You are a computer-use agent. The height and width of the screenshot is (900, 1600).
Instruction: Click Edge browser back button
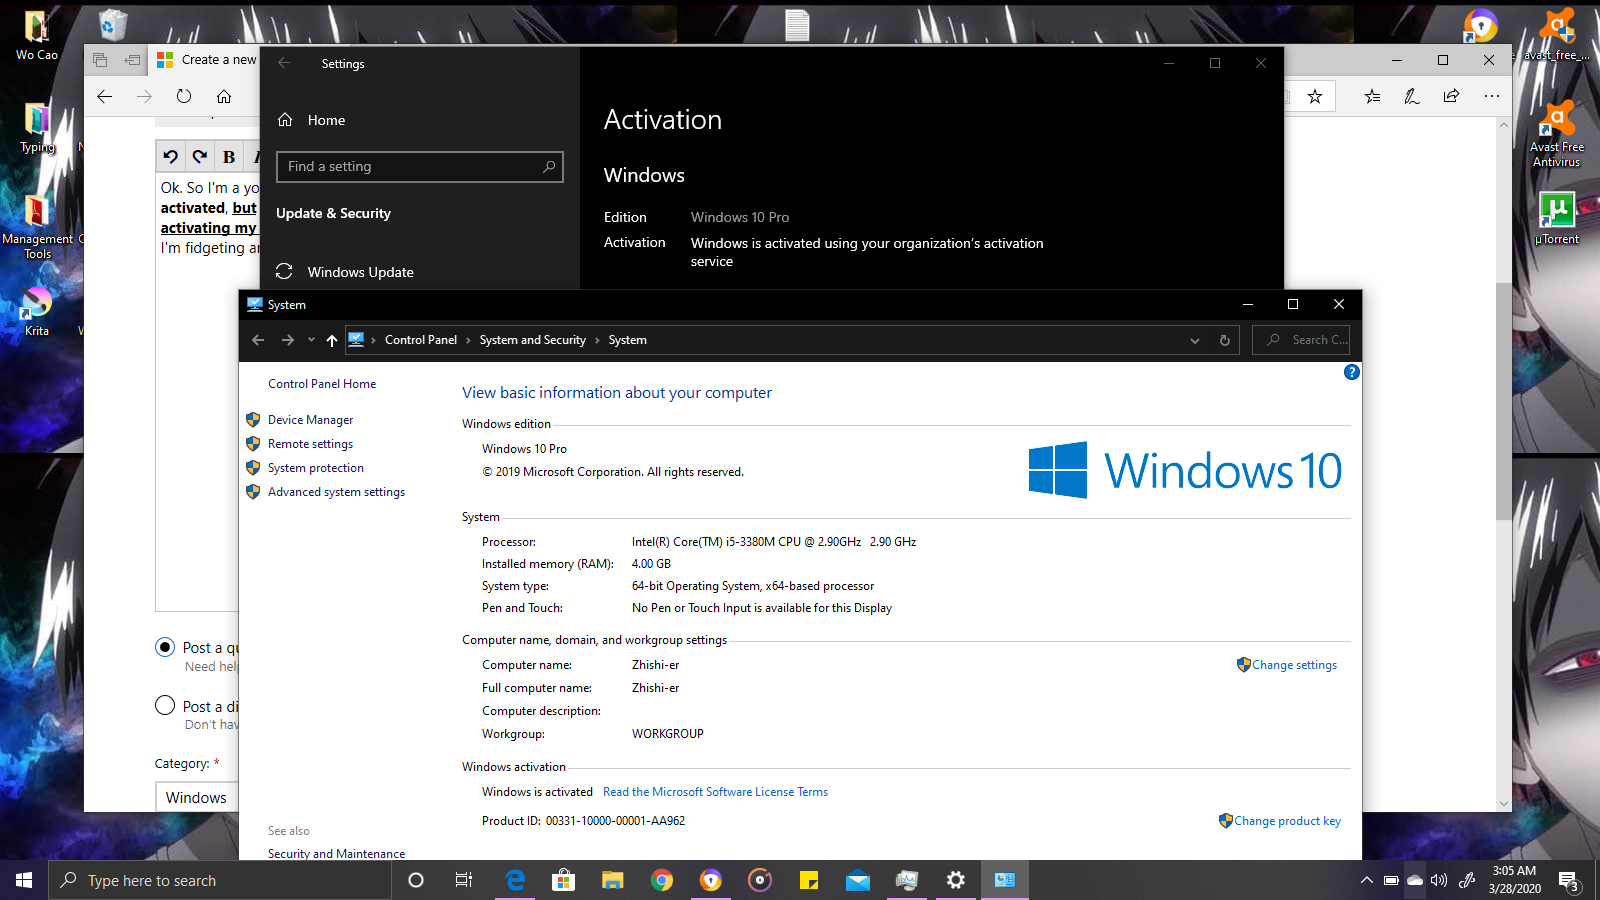tap(105, 96)
